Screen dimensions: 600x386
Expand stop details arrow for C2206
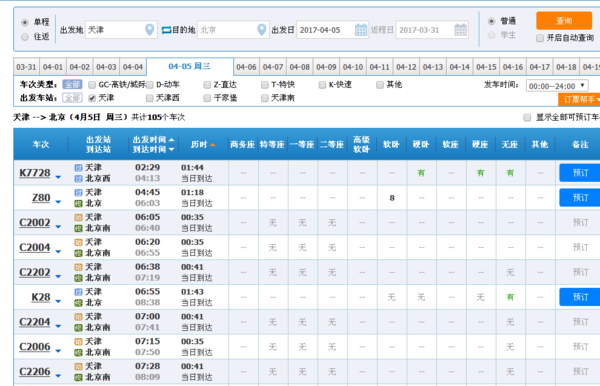pos(58,376)
